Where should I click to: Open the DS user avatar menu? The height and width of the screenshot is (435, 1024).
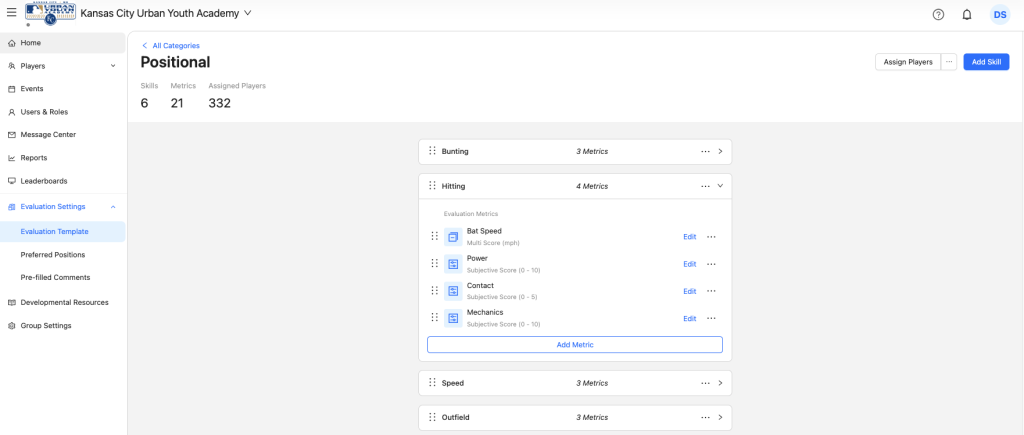point(999,14)
